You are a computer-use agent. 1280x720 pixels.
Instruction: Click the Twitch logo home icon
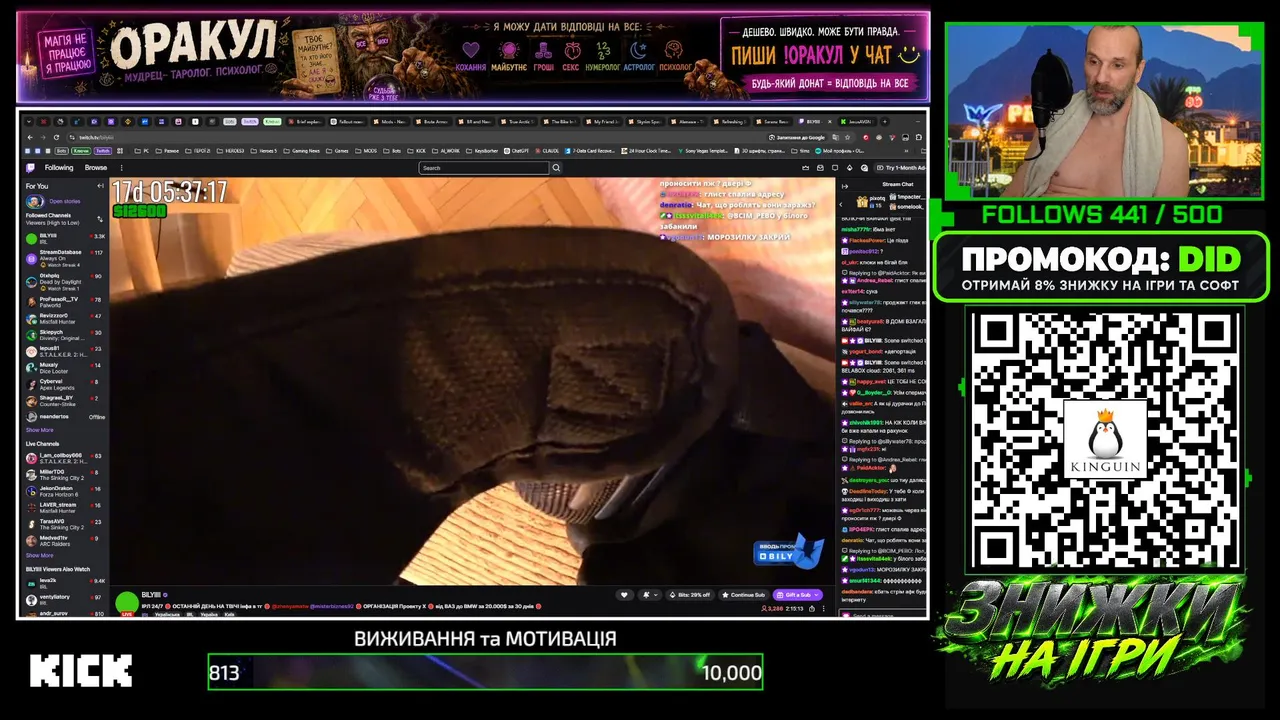pyautogui.click(x=30, y=168)
